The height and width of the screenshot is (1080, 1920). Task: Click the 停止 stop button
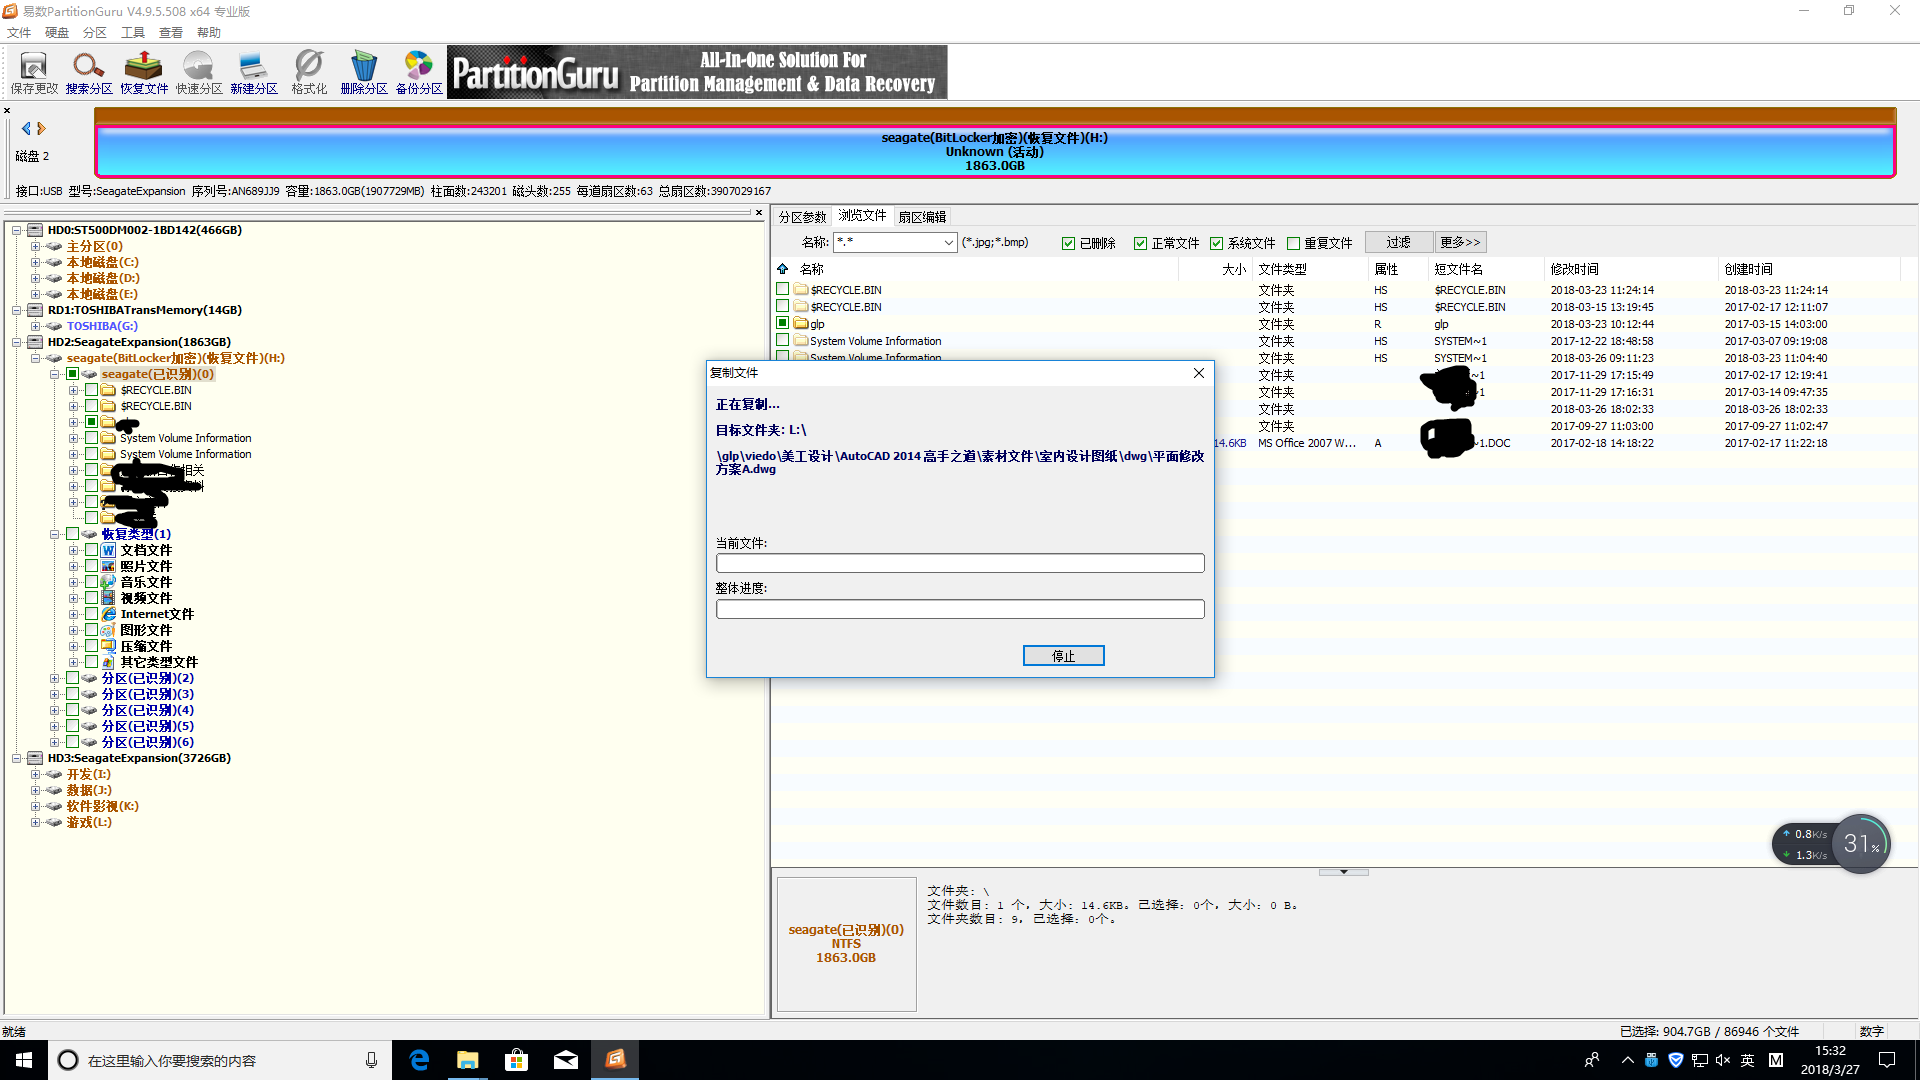(1063, 656)
